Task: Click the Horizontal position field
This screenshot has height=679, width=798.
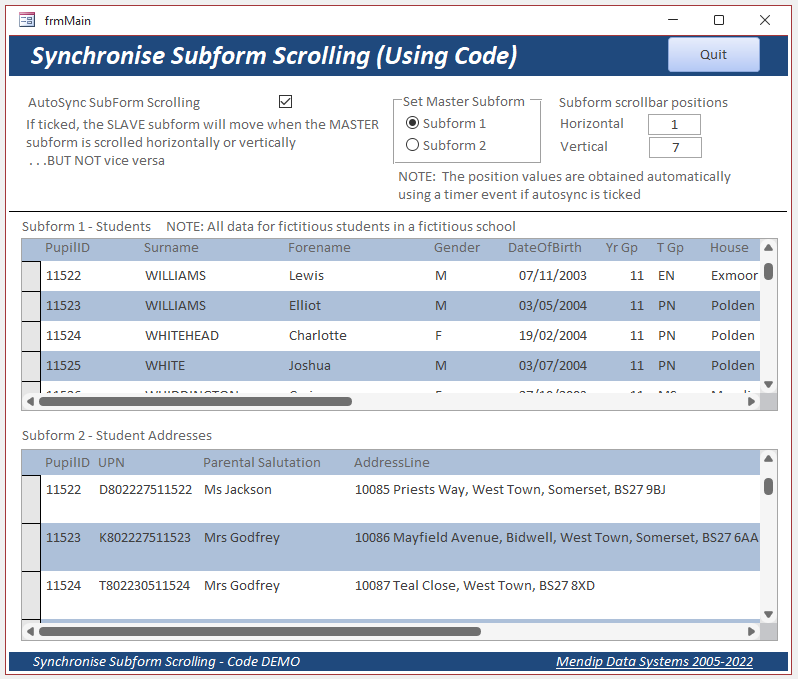Action: point(674,125)
